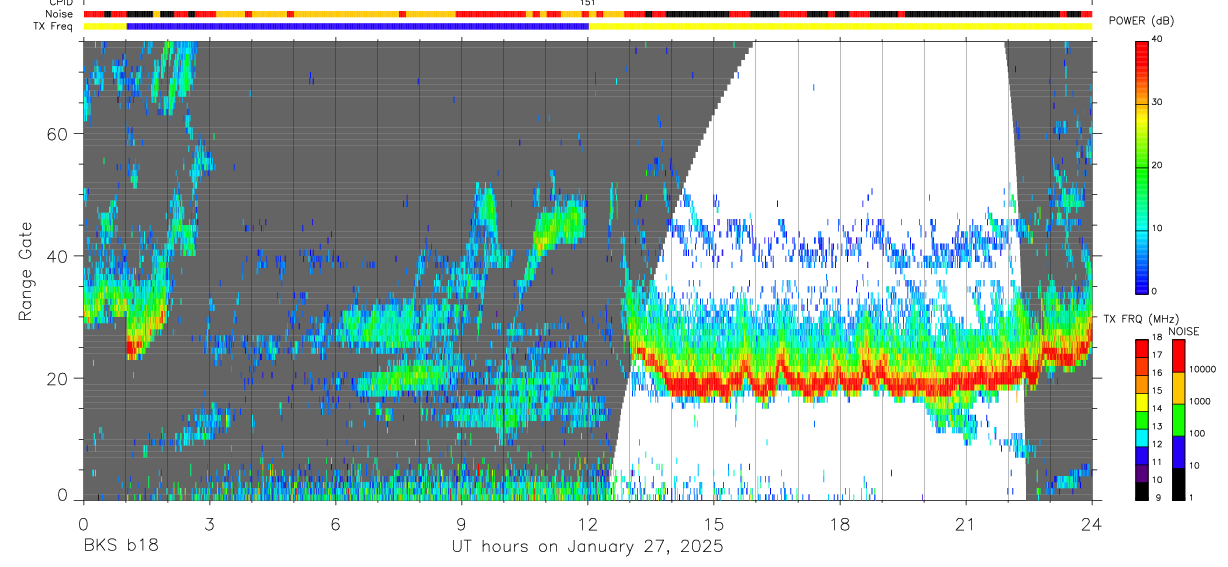Click the yellow TX Freq segment after 12 UT

pos(840,26)
